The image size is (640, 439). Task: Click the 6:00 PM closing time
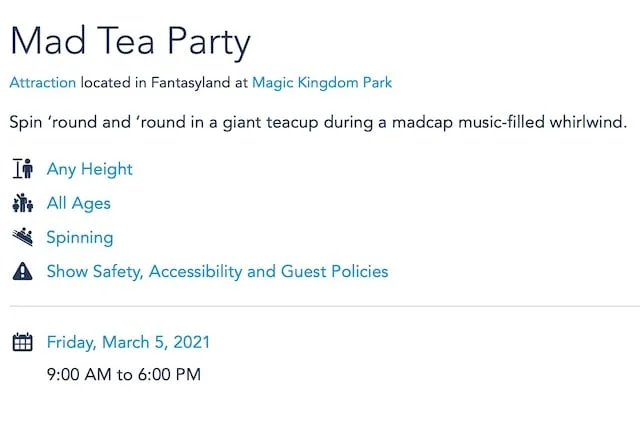click(169, 375)
